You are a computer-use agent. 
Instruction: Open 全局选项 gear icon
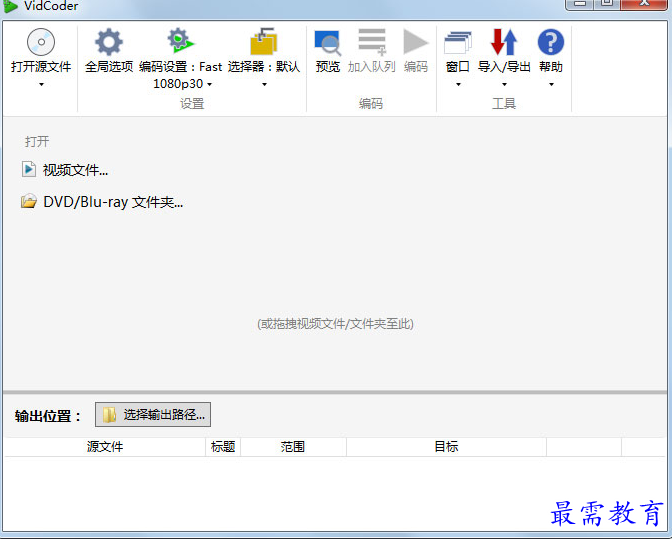tap(109, 42)
